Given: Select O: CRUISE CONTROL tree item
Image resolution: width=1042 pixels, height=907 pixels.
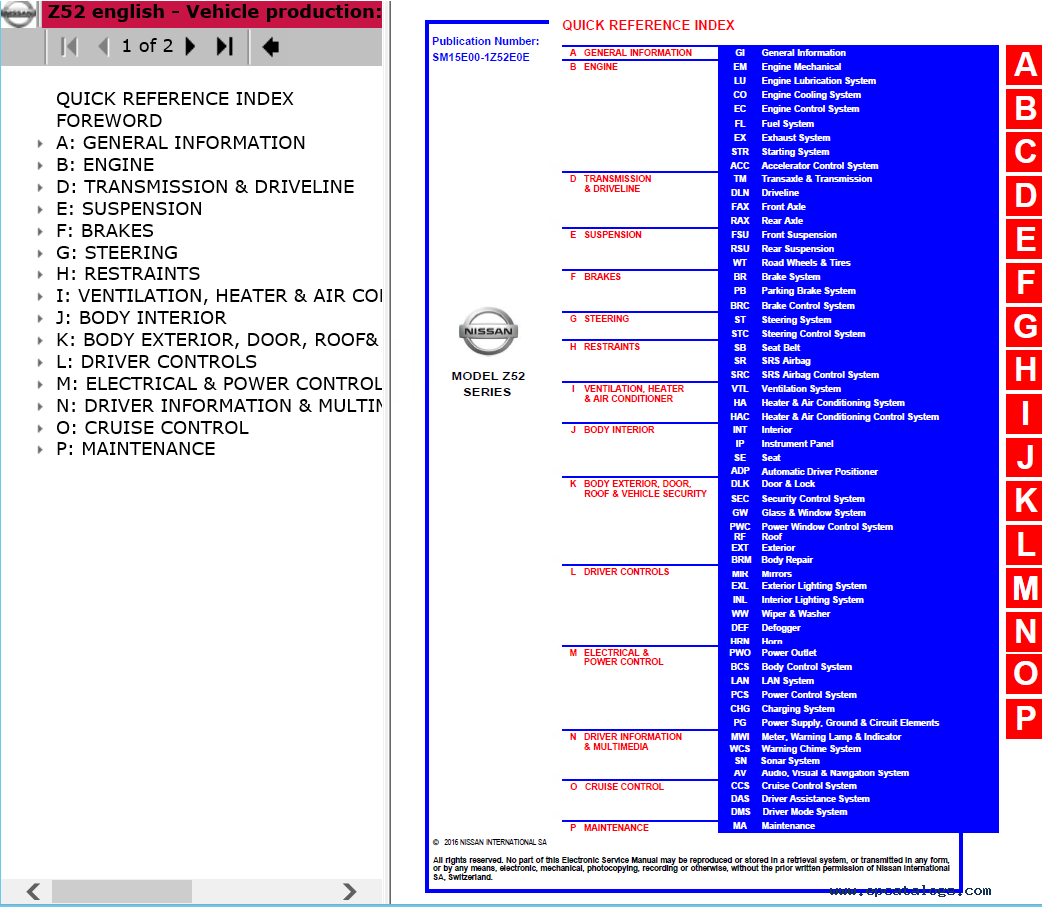Looking at the screenshot, I should tap(152, 427).
